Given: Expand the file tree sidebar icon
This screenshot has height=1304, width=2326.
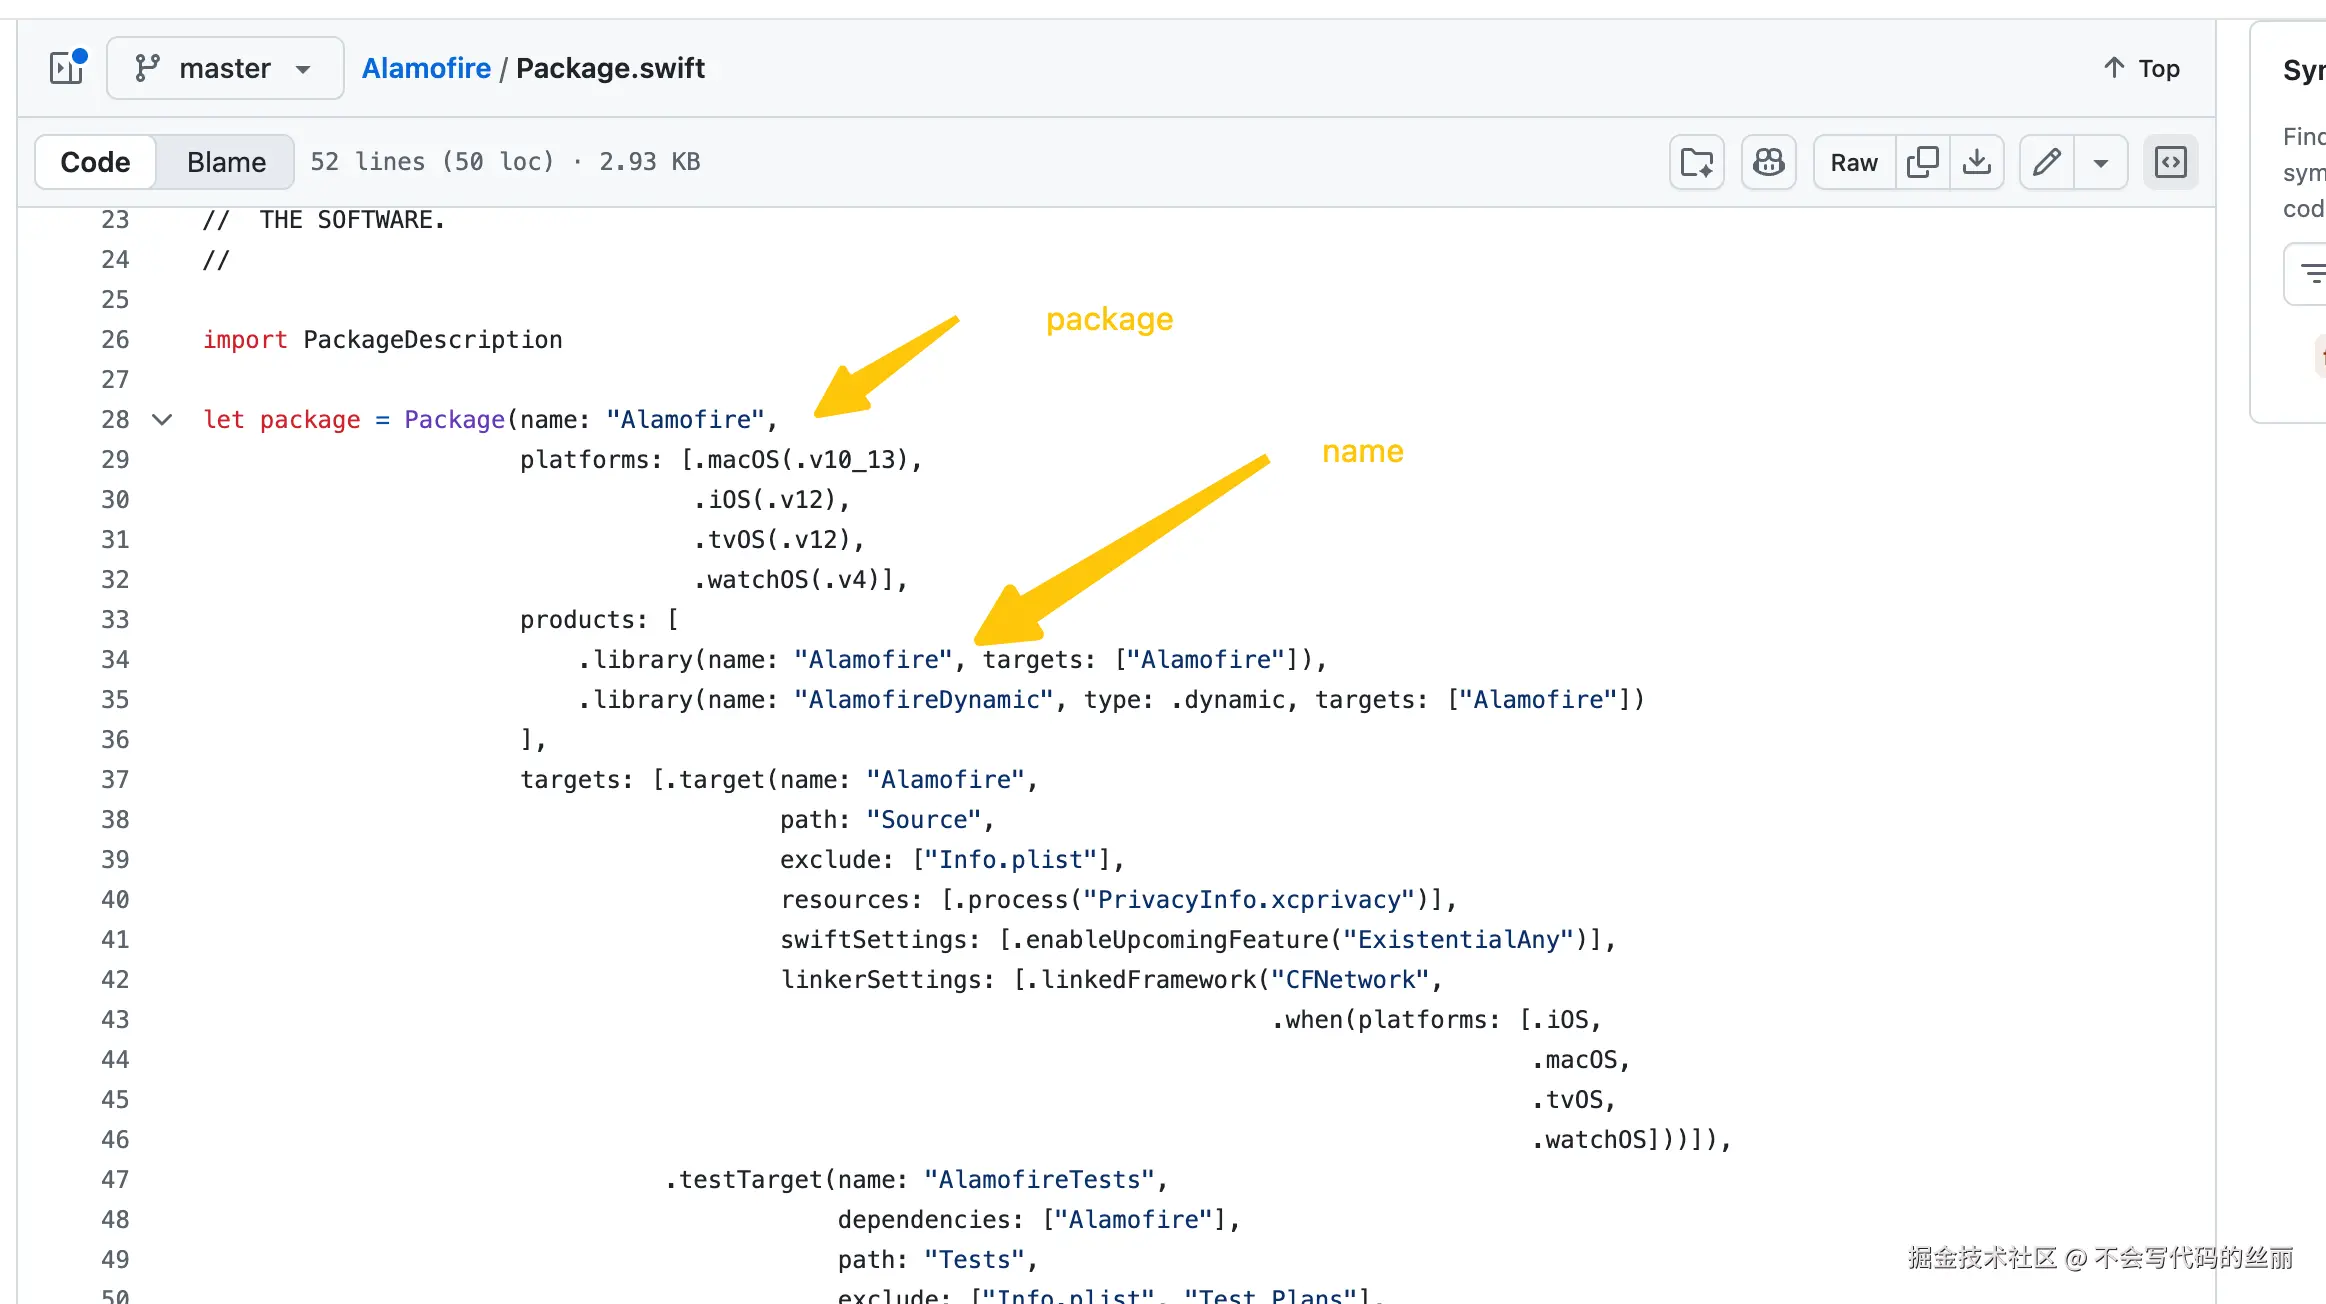Looking at the screenshot, I should [67, 68].
